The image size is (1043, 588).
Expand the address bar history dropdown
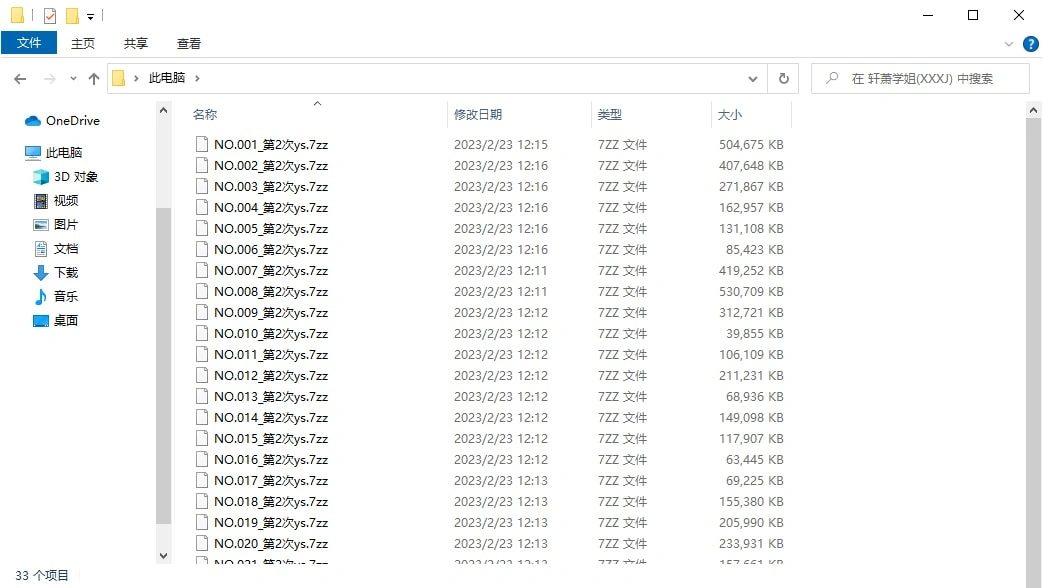tap(753, 78)
